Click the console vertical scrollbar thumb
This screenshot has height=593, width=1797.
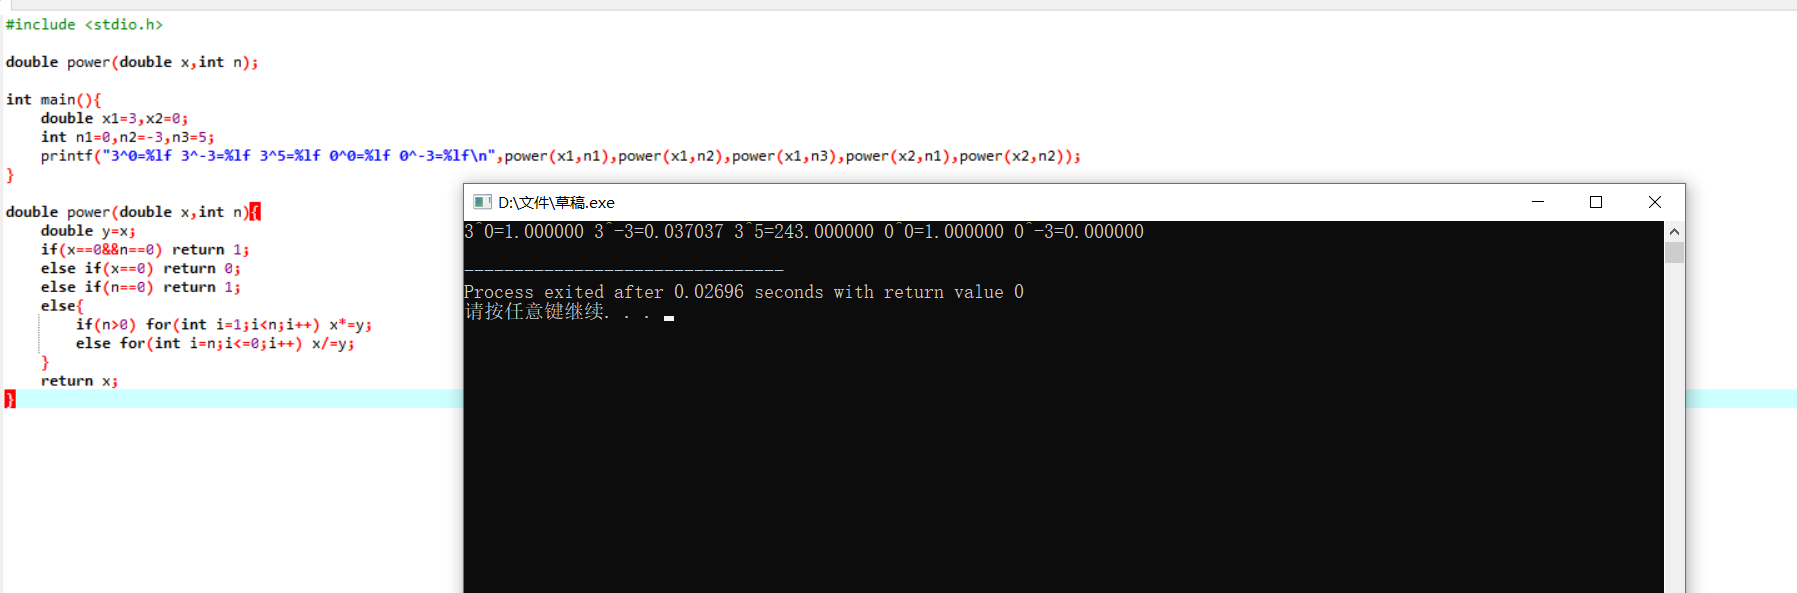(1674, 252)
